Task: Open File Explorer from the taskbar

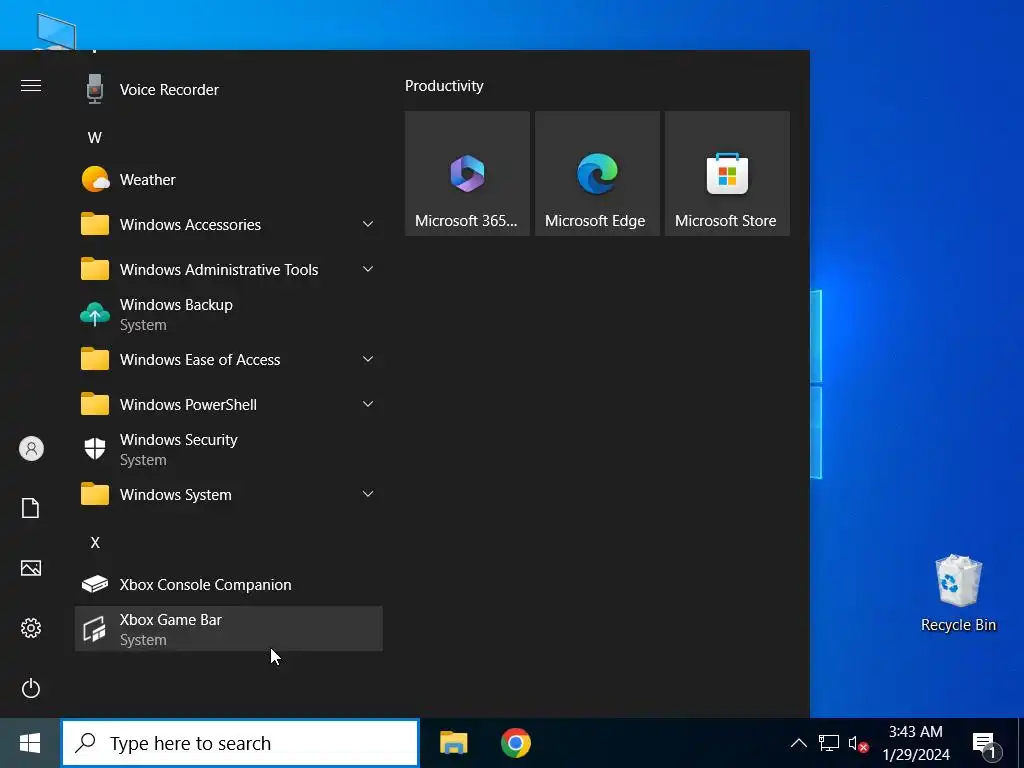Action: 453,743
